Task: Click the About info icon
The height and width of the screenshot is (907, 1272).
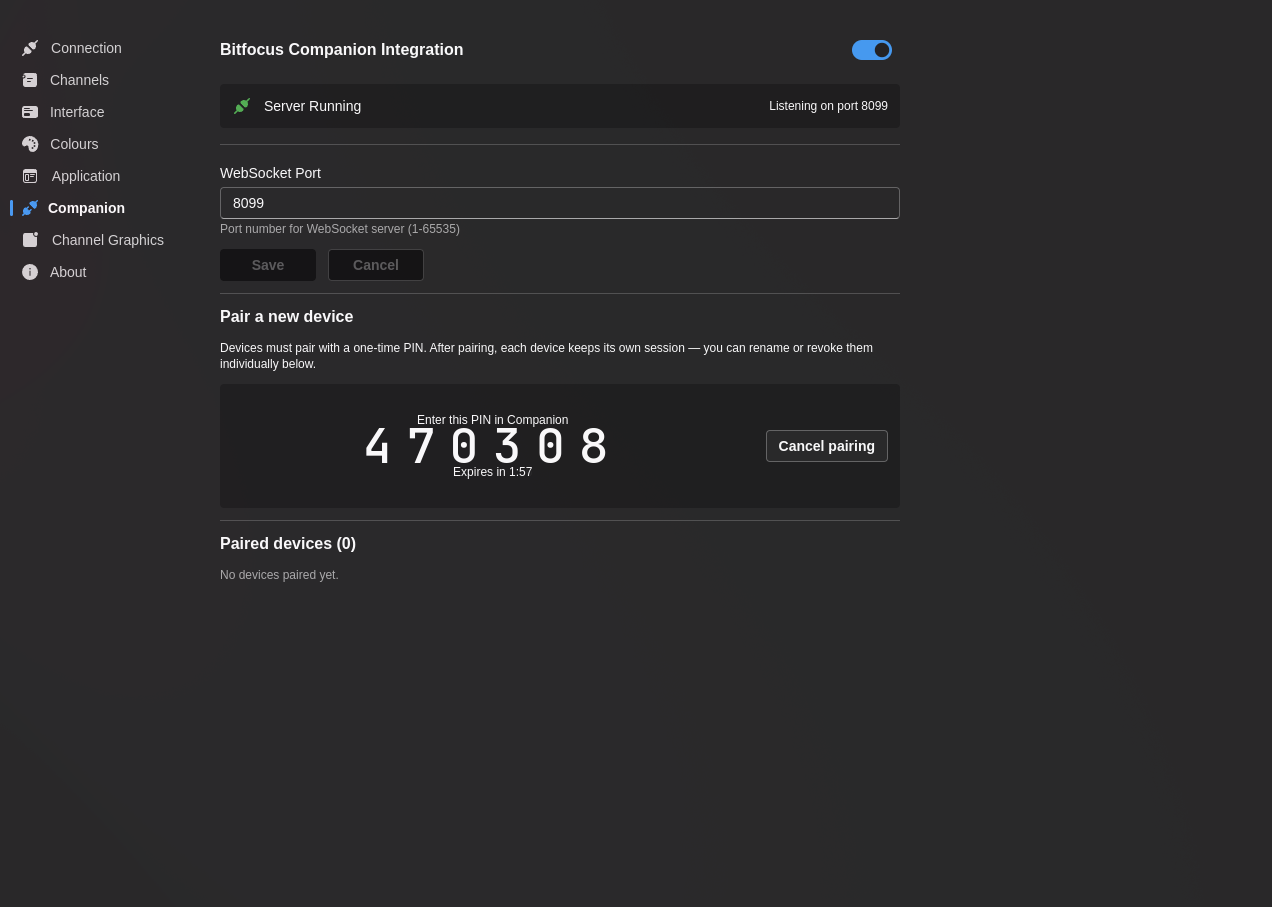Action: [30, 272]
